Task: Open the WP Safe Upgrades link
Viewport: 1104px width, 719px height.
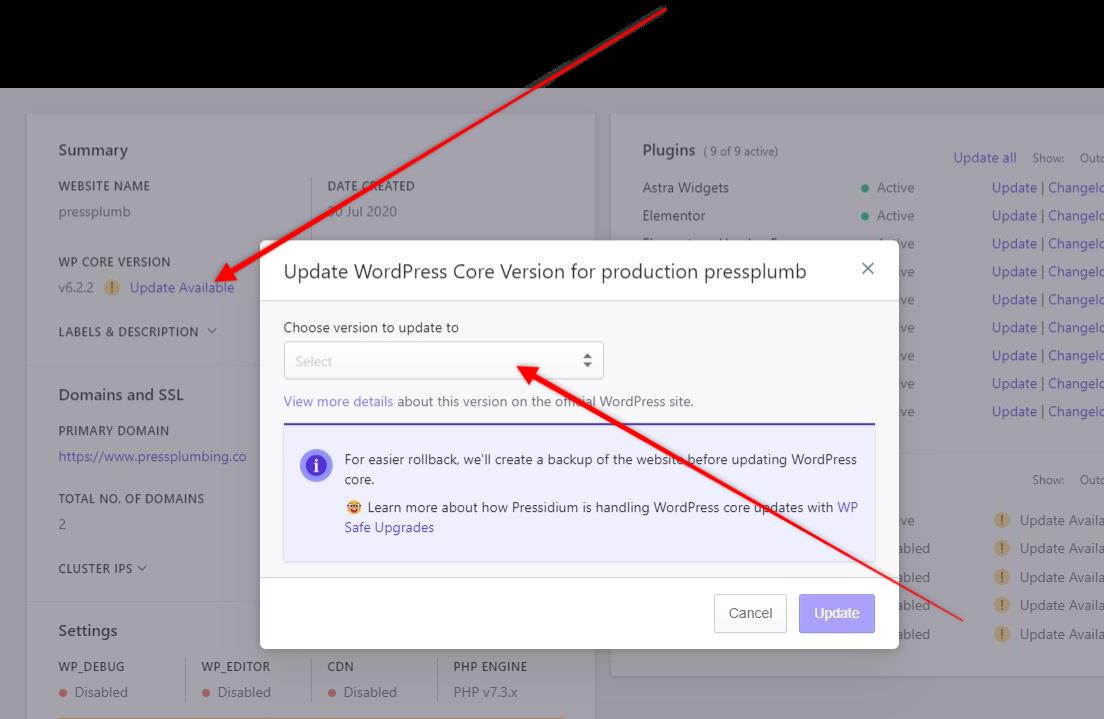Action: click(x=601, y=517)
